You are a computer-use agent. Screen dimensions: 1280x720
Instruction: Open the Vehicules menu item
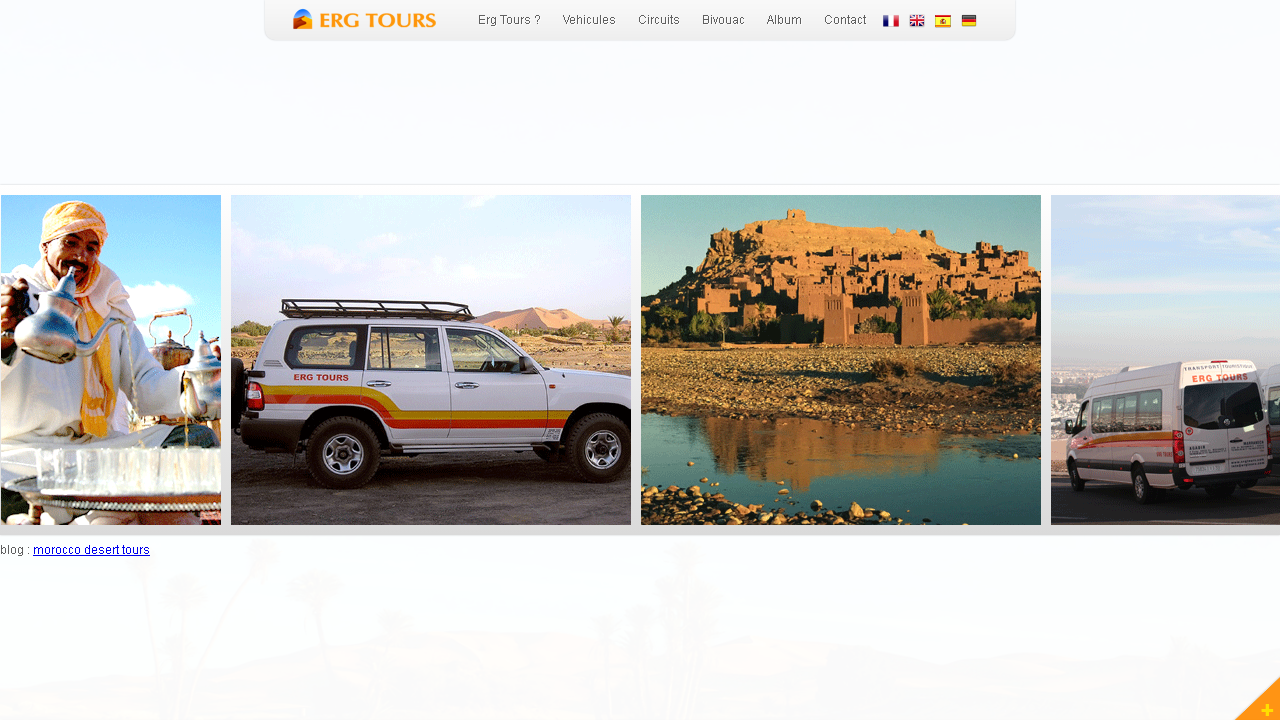tap(589, 20)
